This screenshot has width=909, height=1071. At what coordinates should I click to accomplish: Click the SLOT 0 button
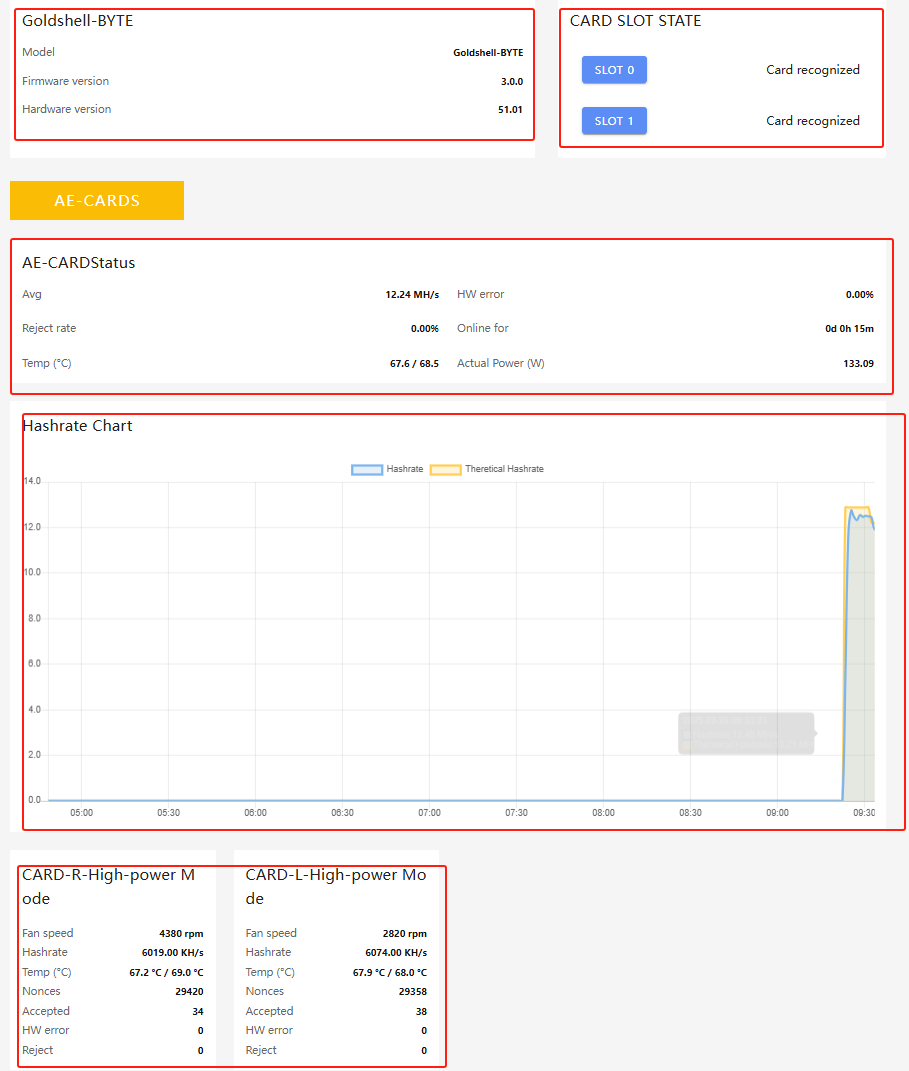pyautogui.click(x=614, y=70)
